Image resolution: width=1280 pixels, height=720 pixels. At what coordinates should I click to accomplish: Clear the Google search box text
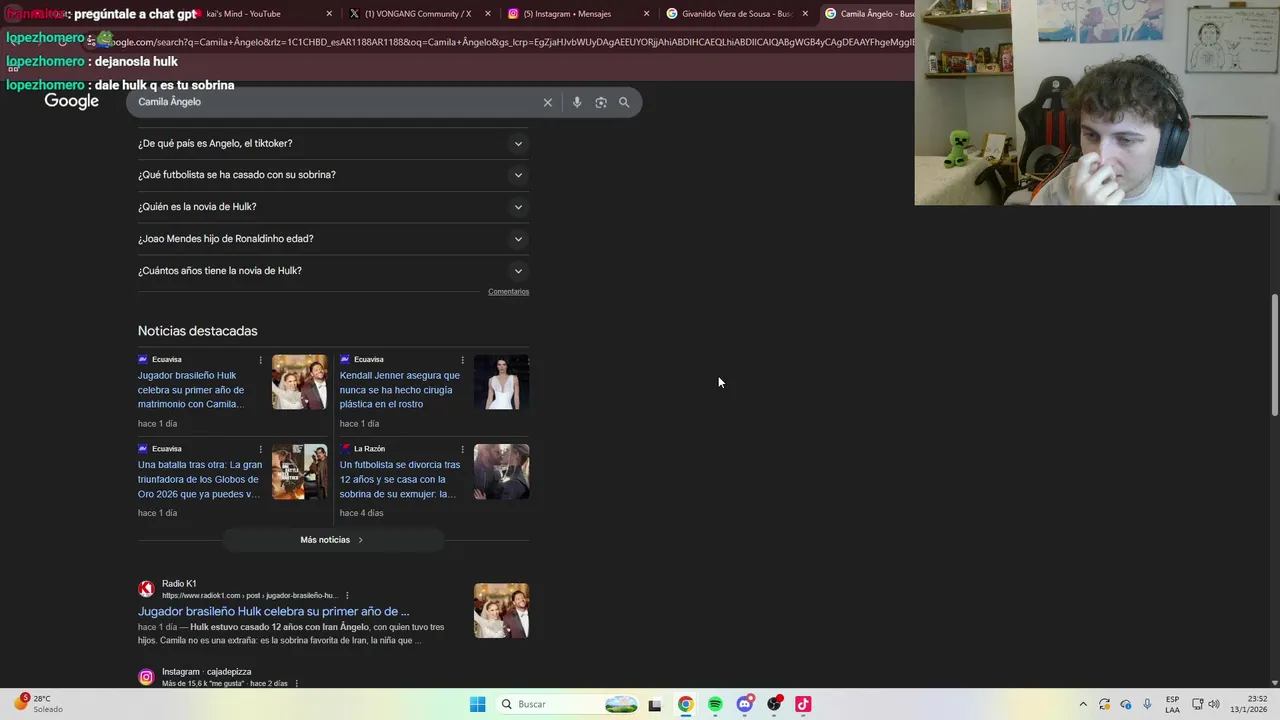click(x=547, y=102)
